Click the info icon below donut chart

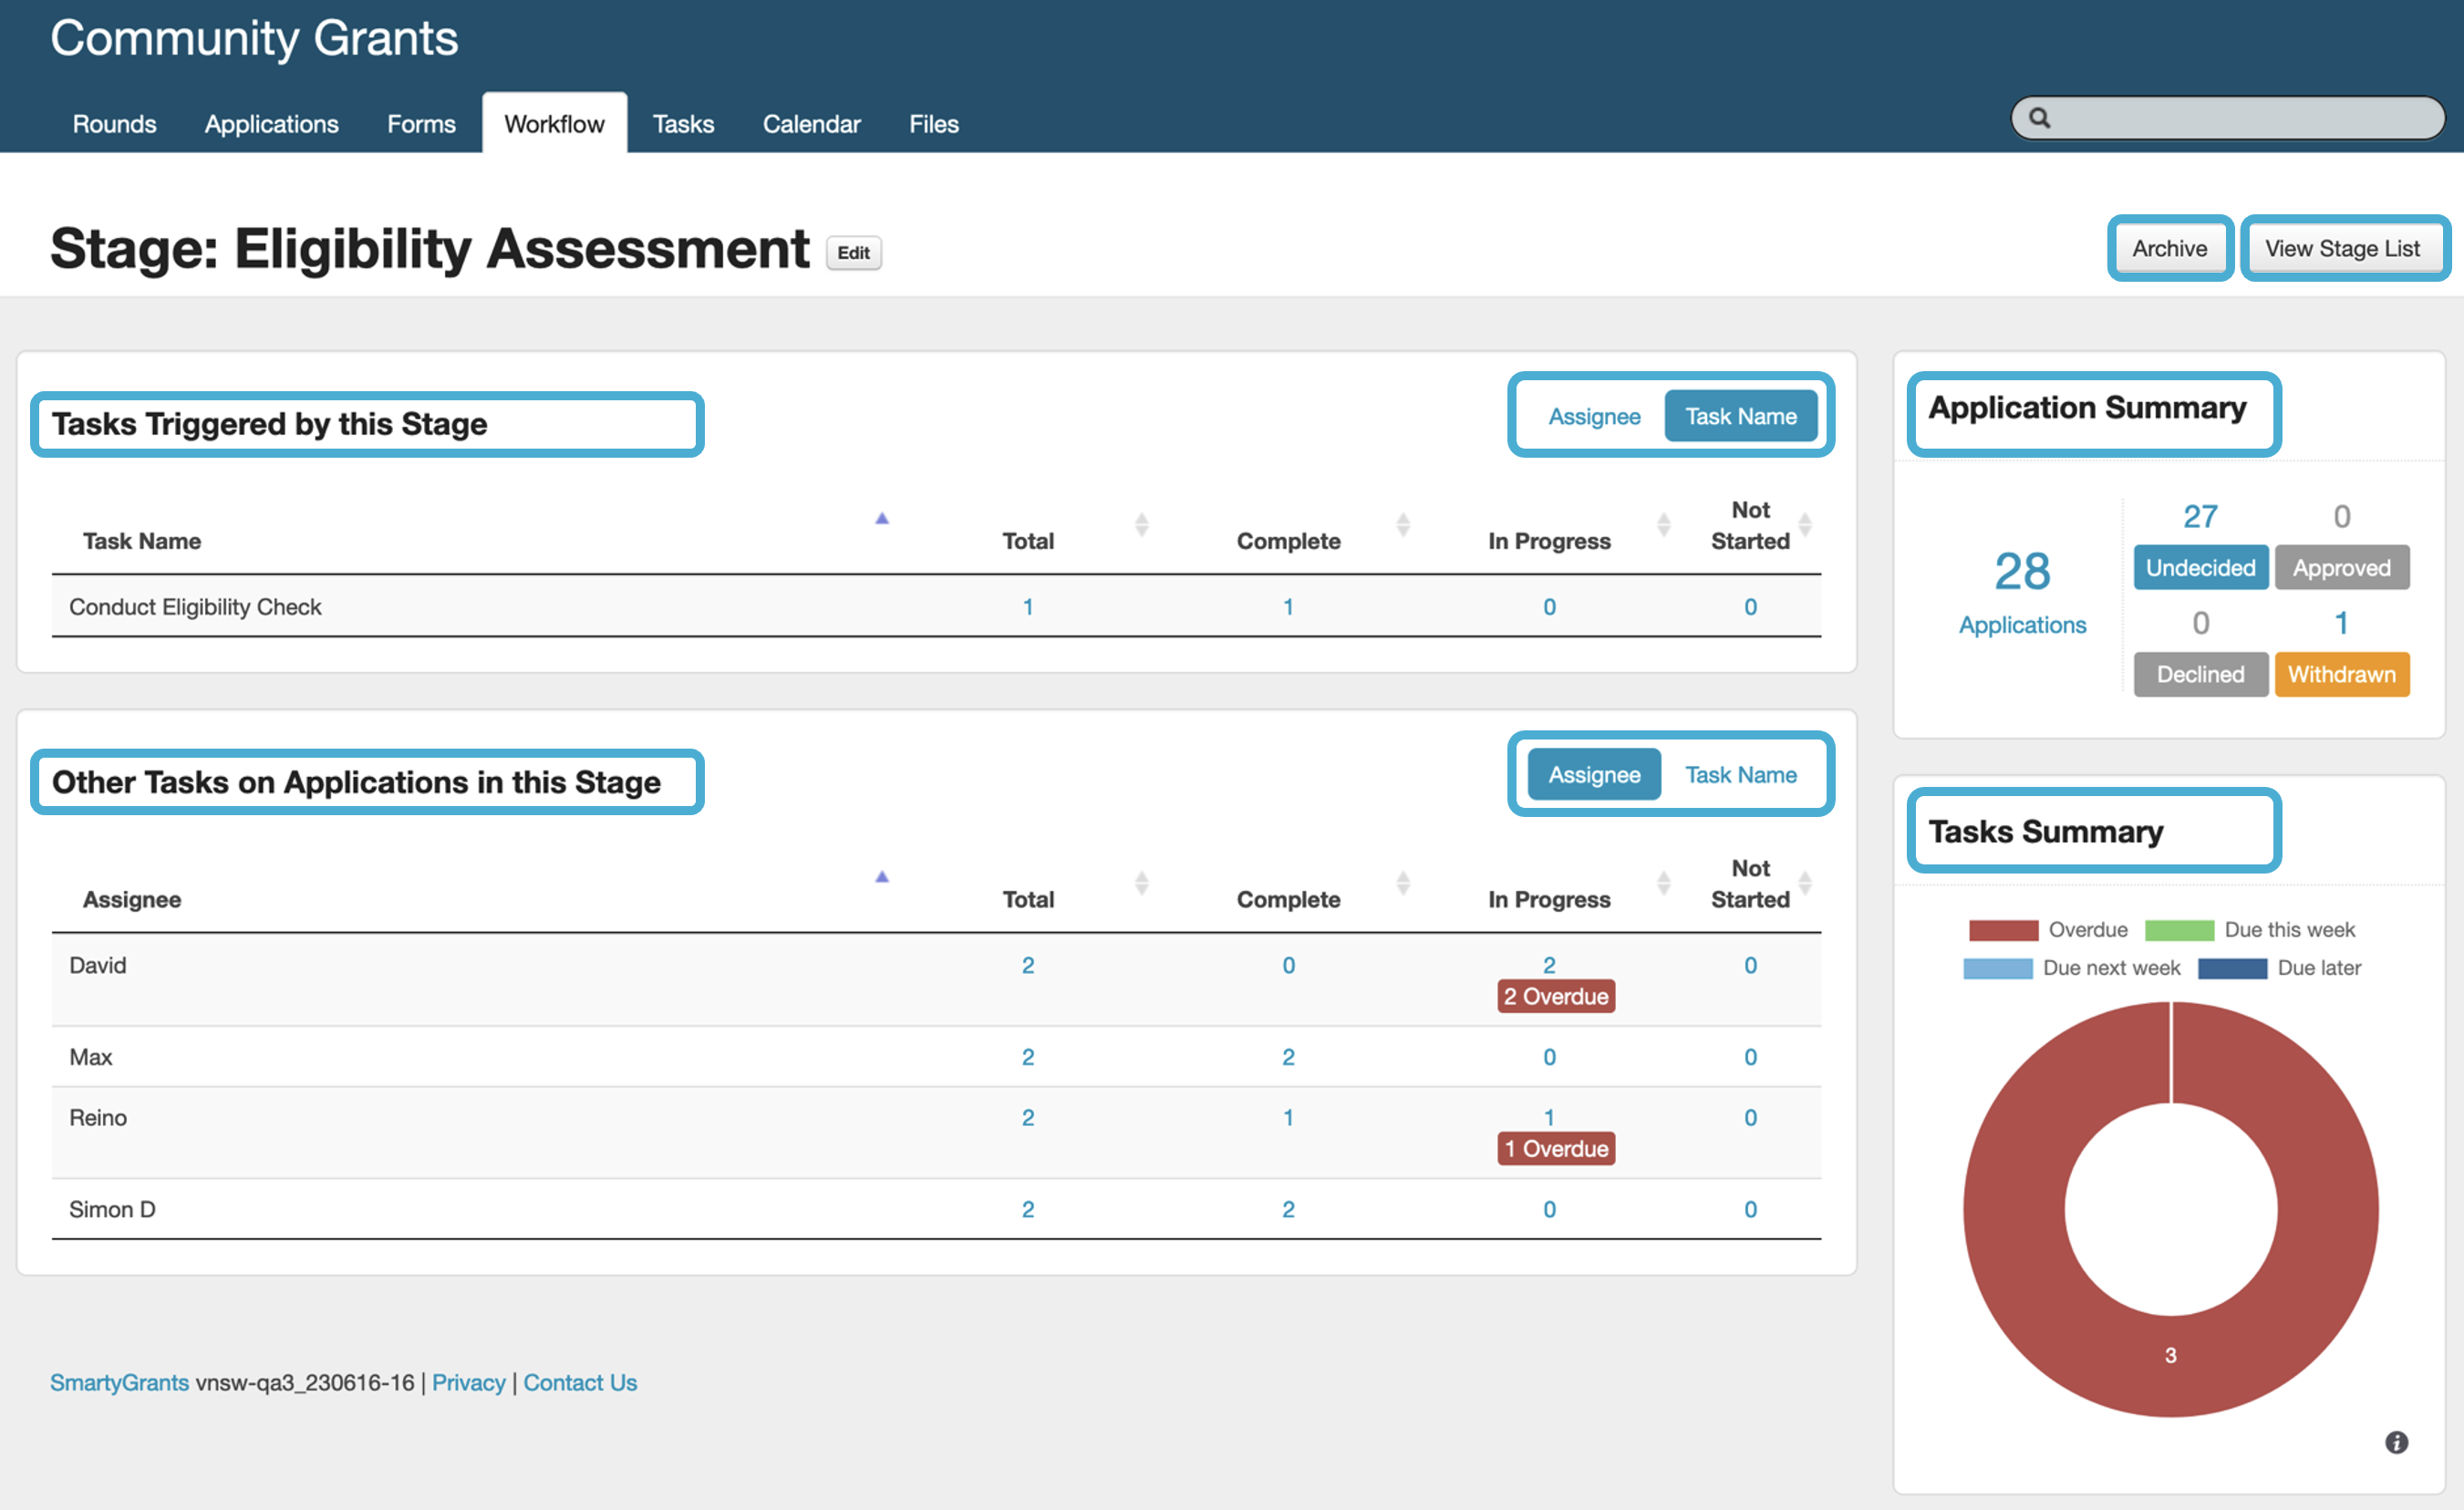coord(2396,1442)
